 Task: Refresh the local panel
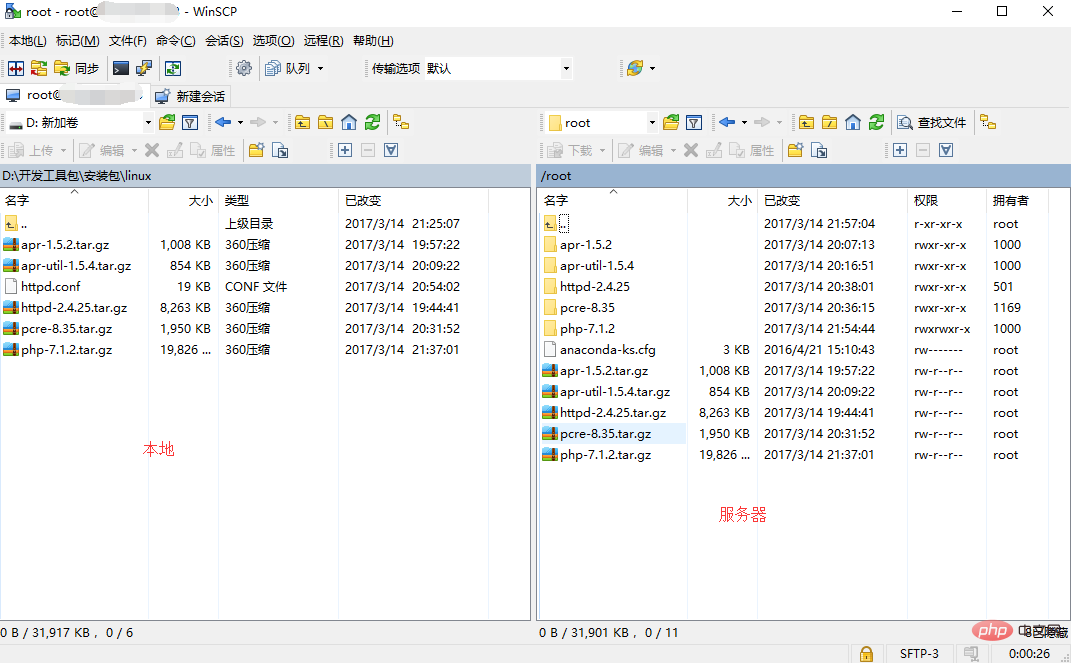pyautogui.click(x=372, y=122)
